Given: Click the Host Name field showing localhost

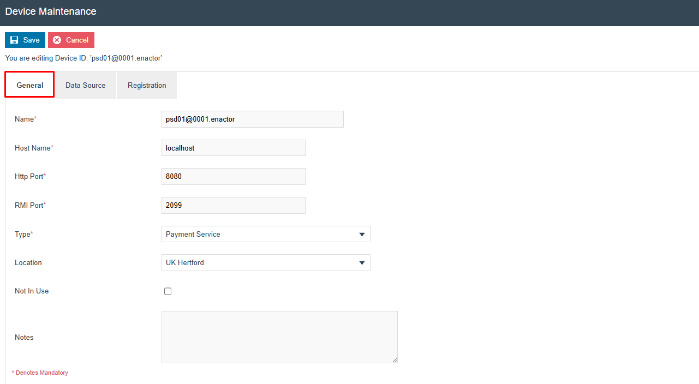Looking at the screenshot, I should pos(233,148).
